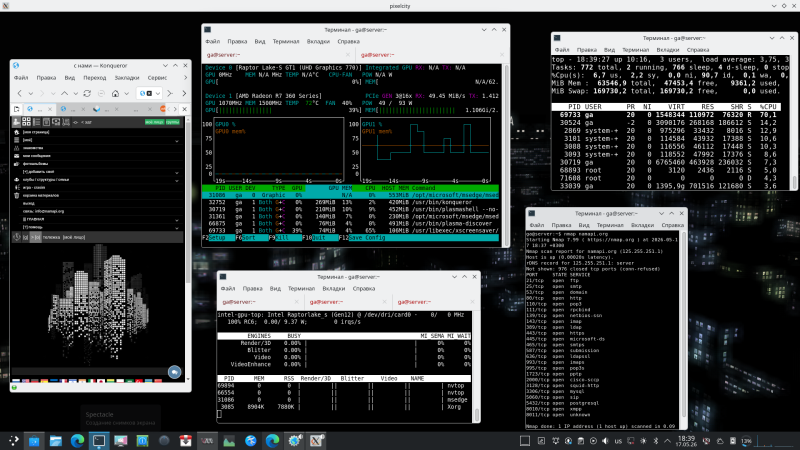
Task: Click nvtop F9 Kill button
Action: pos(285,238)
